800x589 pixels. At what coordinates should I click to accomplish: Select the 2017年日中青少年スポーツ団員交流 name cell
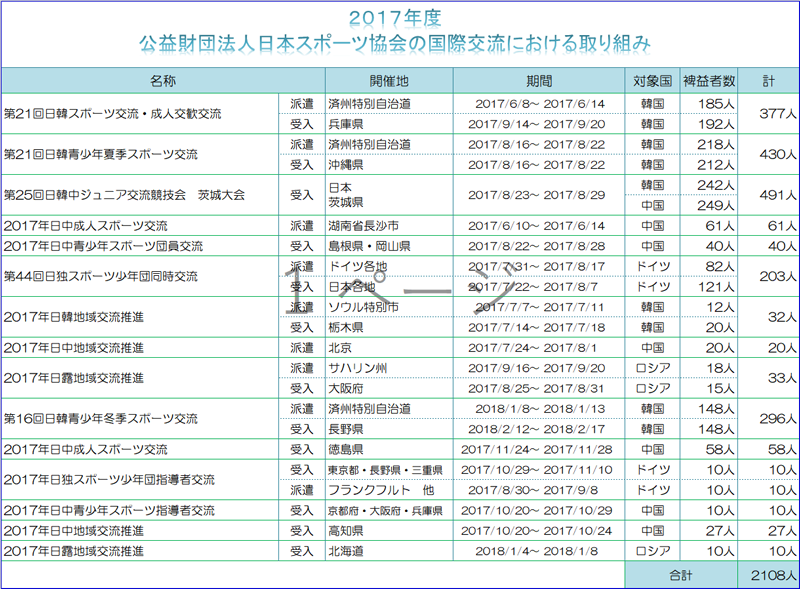(x=140, y=246)
